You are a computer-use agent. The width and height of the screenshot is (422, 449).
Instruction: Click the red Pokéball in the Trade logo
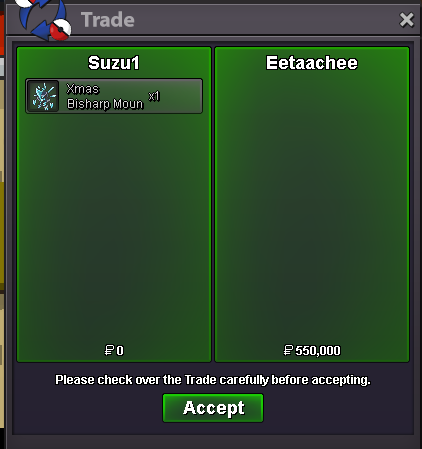[61, 30]
